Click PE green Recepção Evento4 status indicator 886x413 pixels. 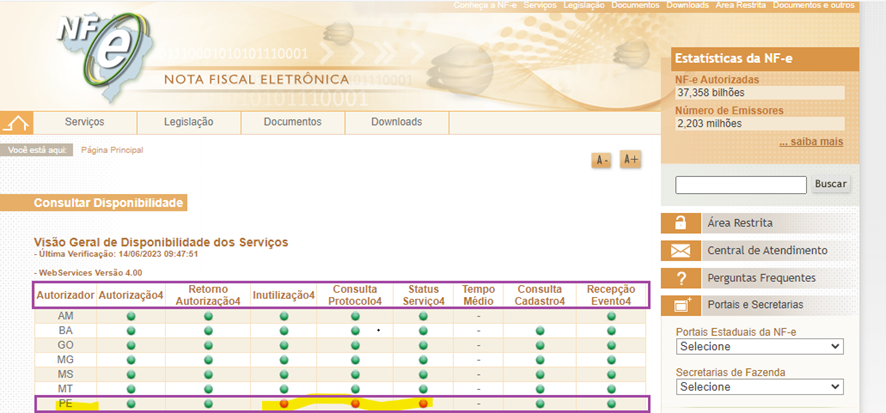coord(611,404)
